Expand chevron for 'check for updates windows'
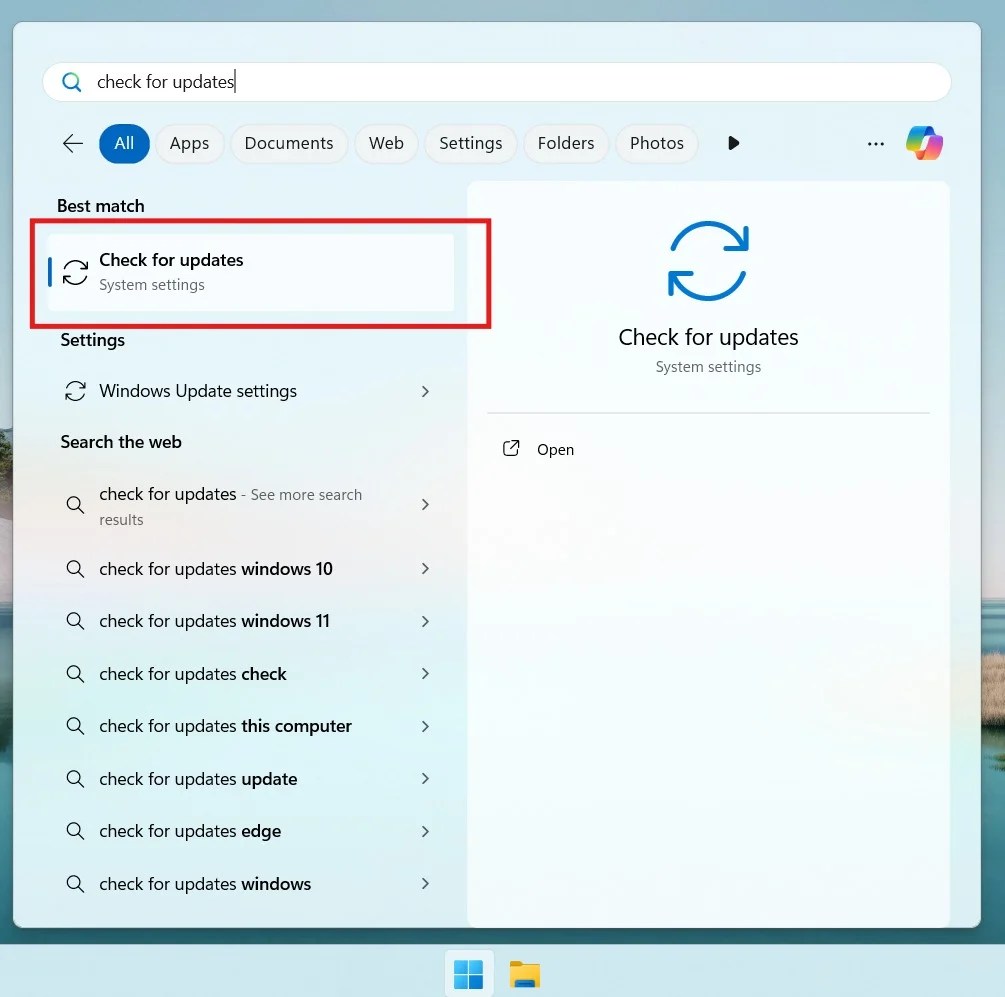 [x=425, y=884]
